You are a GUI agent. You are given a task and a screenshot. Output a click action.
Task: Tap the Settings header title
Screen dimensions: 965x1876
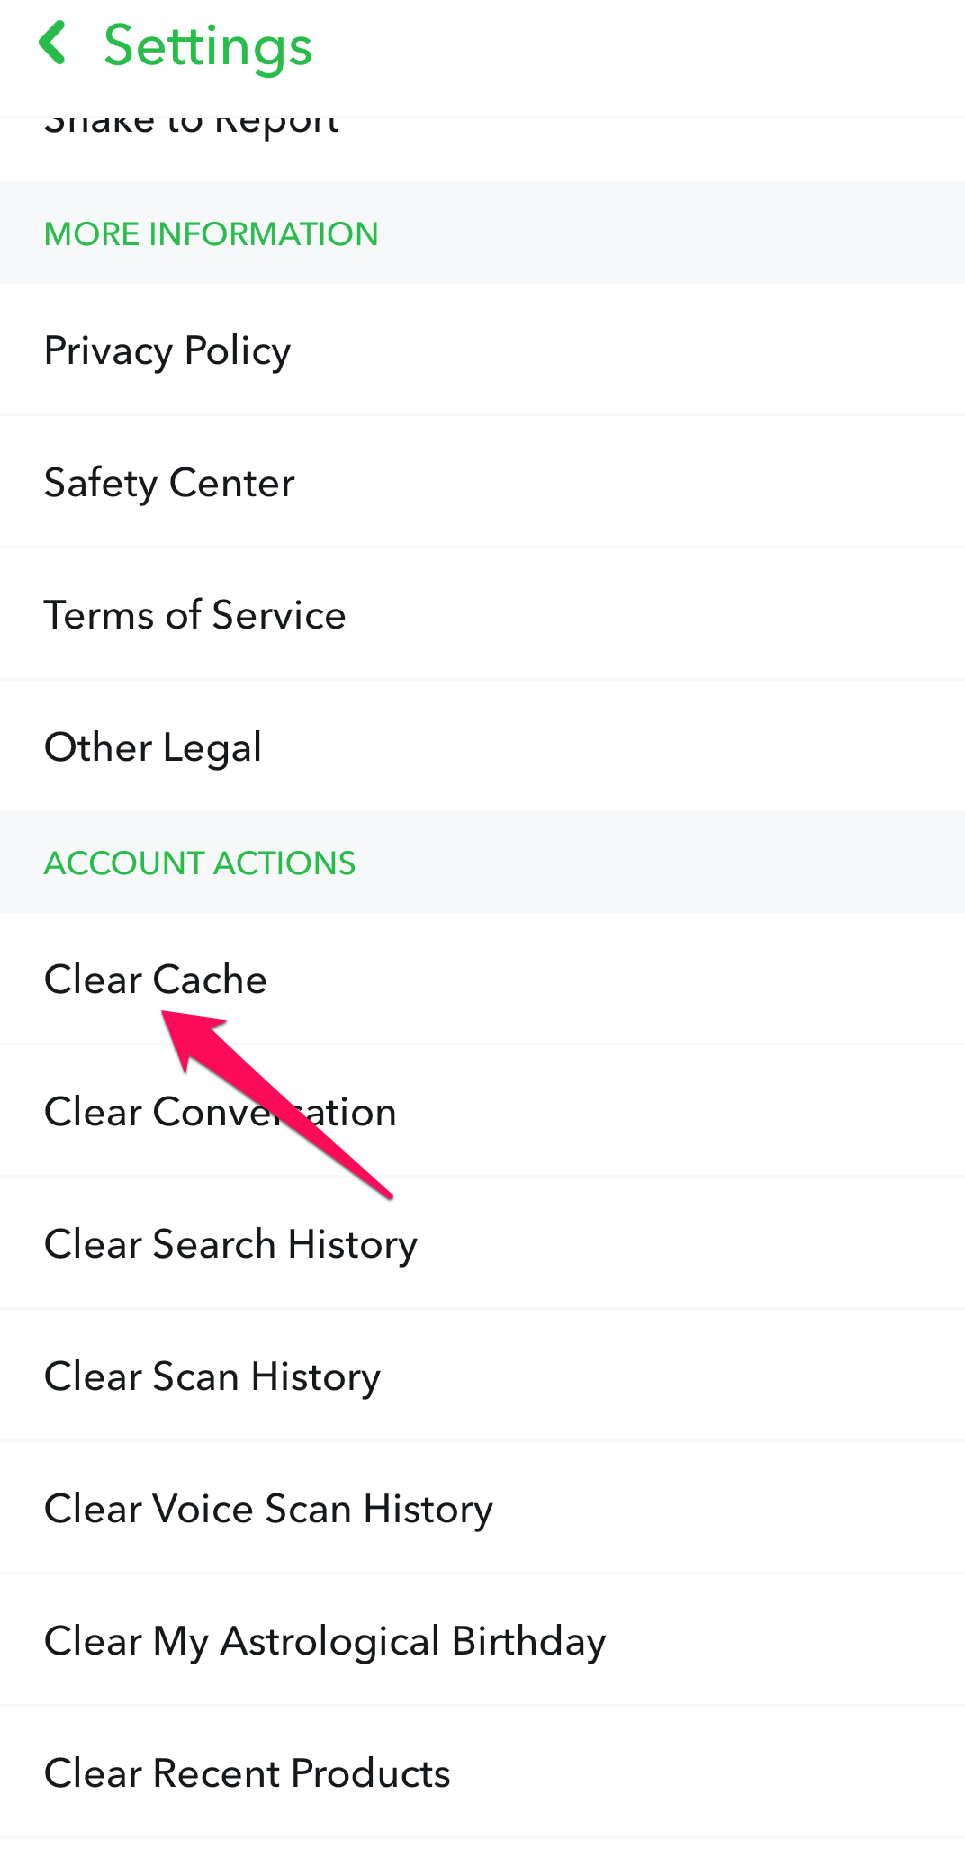coord(208,46)
